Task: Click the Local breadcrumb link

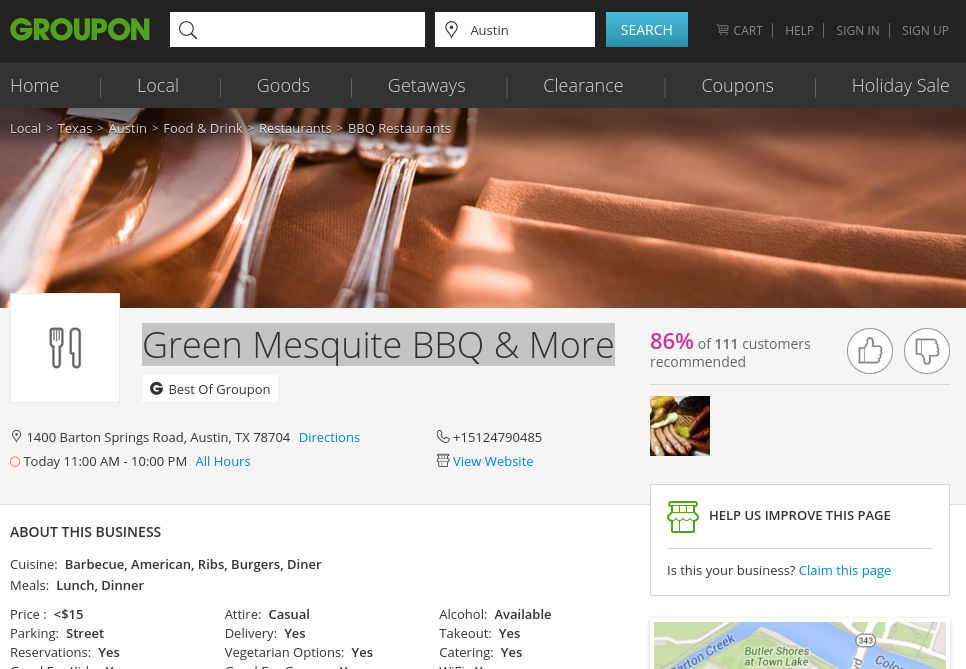Action: (25, 128)
